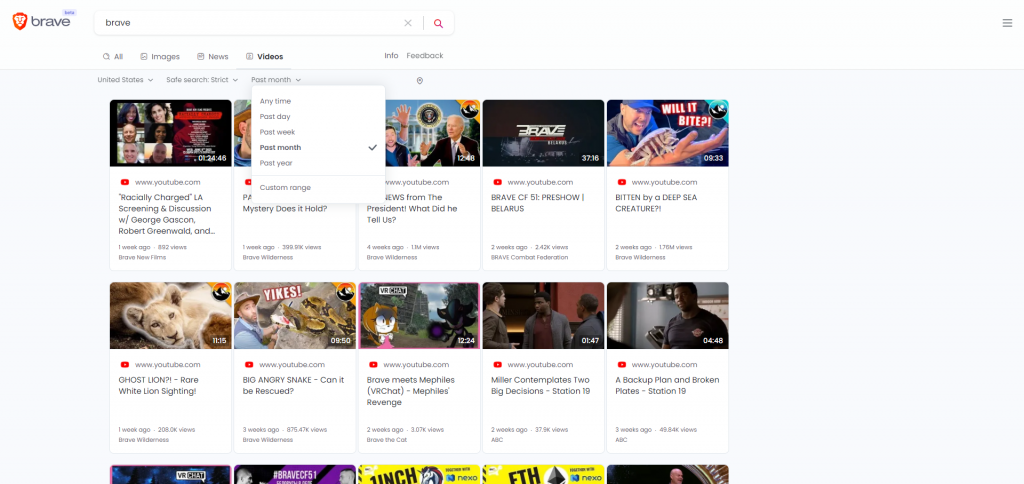Collapse the Past month dropdown
Viewport: 1024px width, 484px height.
276,80
